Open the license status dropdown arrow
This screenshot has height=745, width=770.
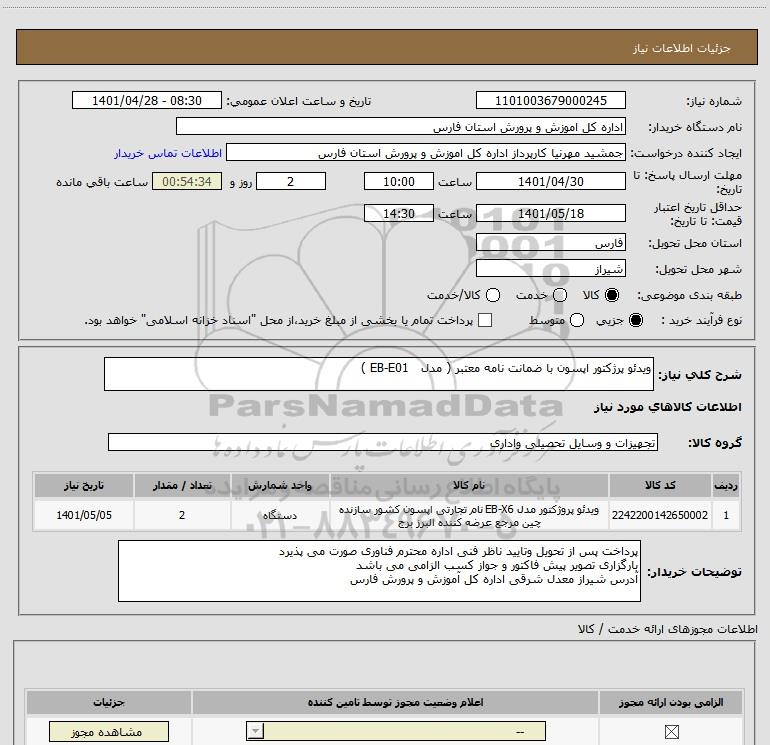[255, 731]
